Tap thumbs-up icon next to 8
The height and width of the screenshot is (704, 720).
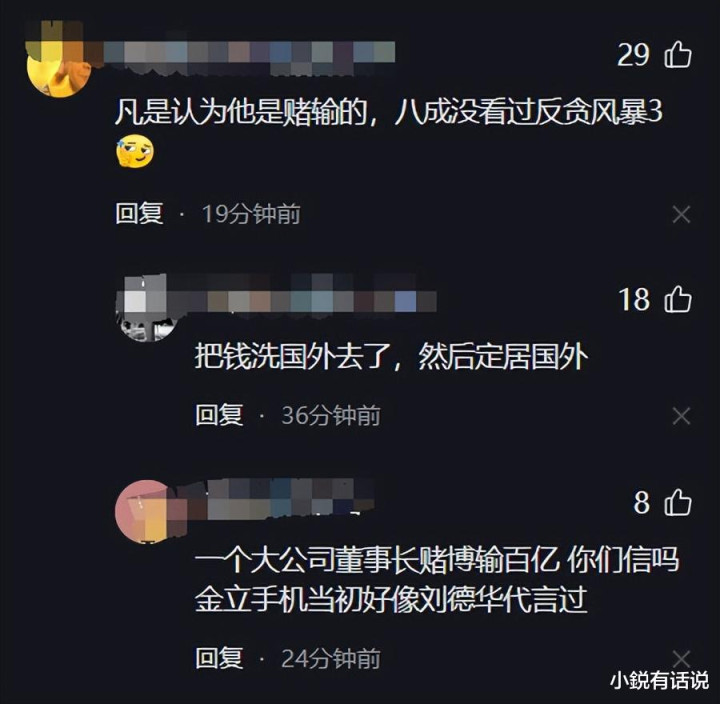pyautogui.click(x=678, y=502)
